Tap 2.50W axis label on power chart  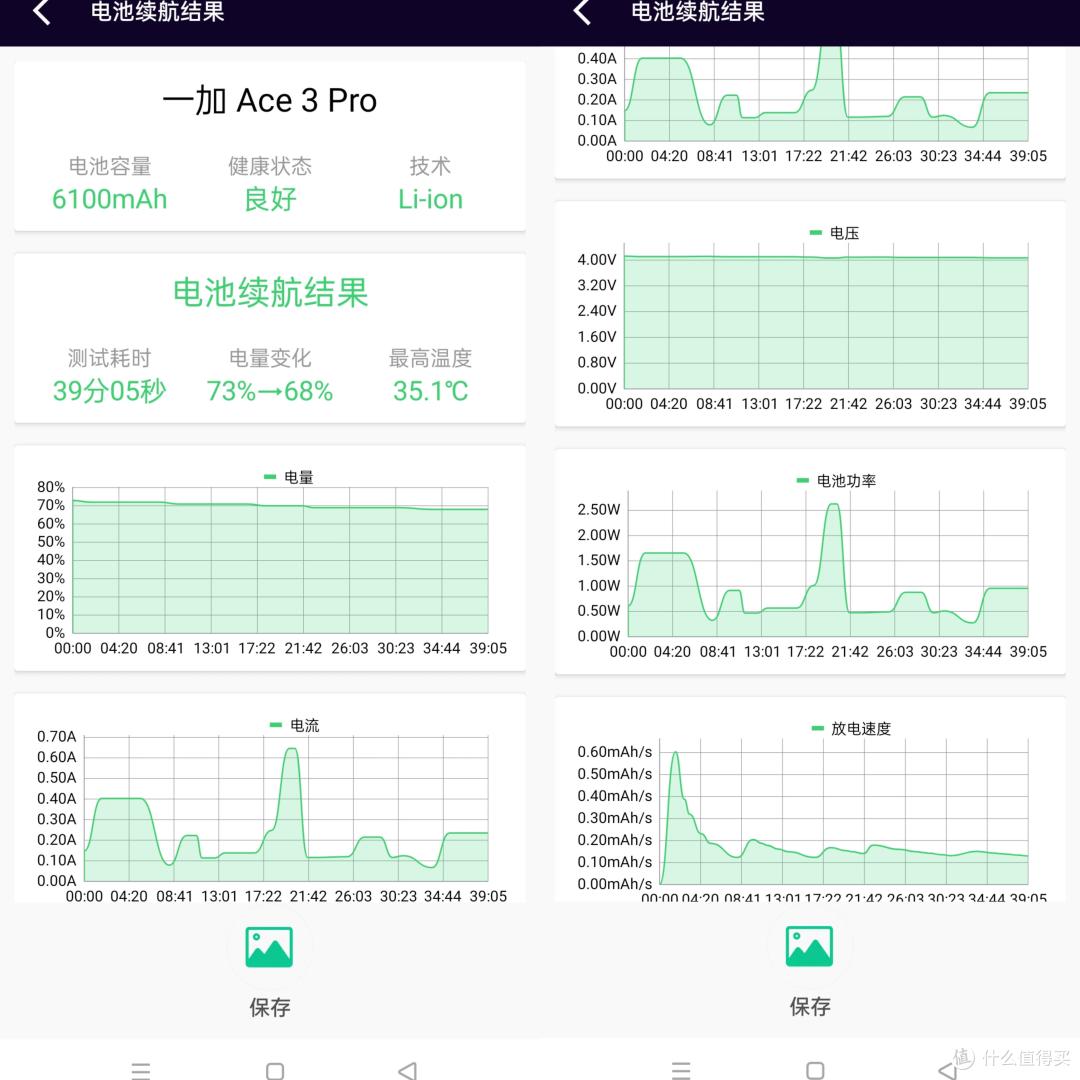[x=599, y=510]
